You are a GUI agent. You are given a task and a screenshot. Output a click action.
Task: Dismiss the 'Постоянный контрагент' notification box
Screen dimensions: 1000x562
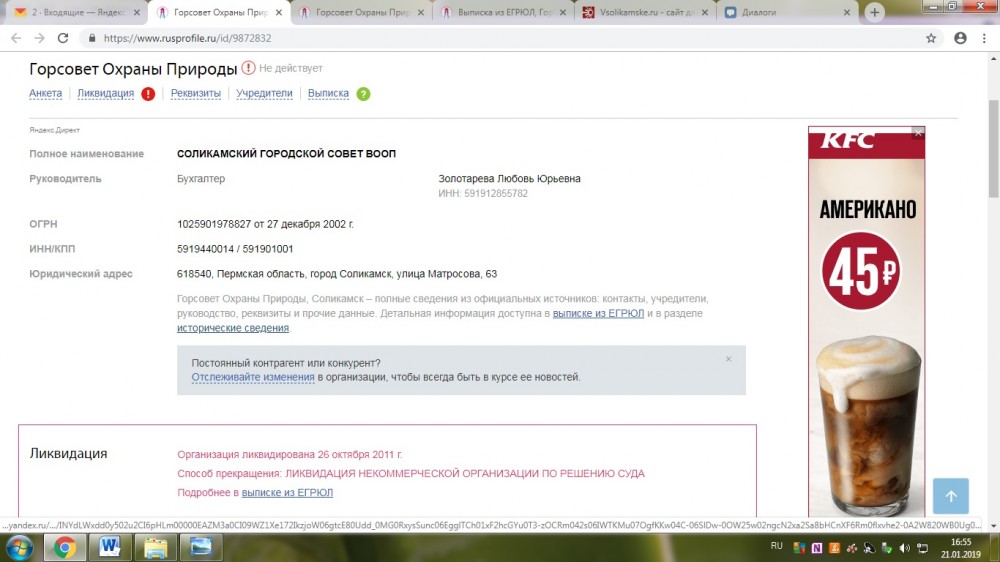coord(728,359)
